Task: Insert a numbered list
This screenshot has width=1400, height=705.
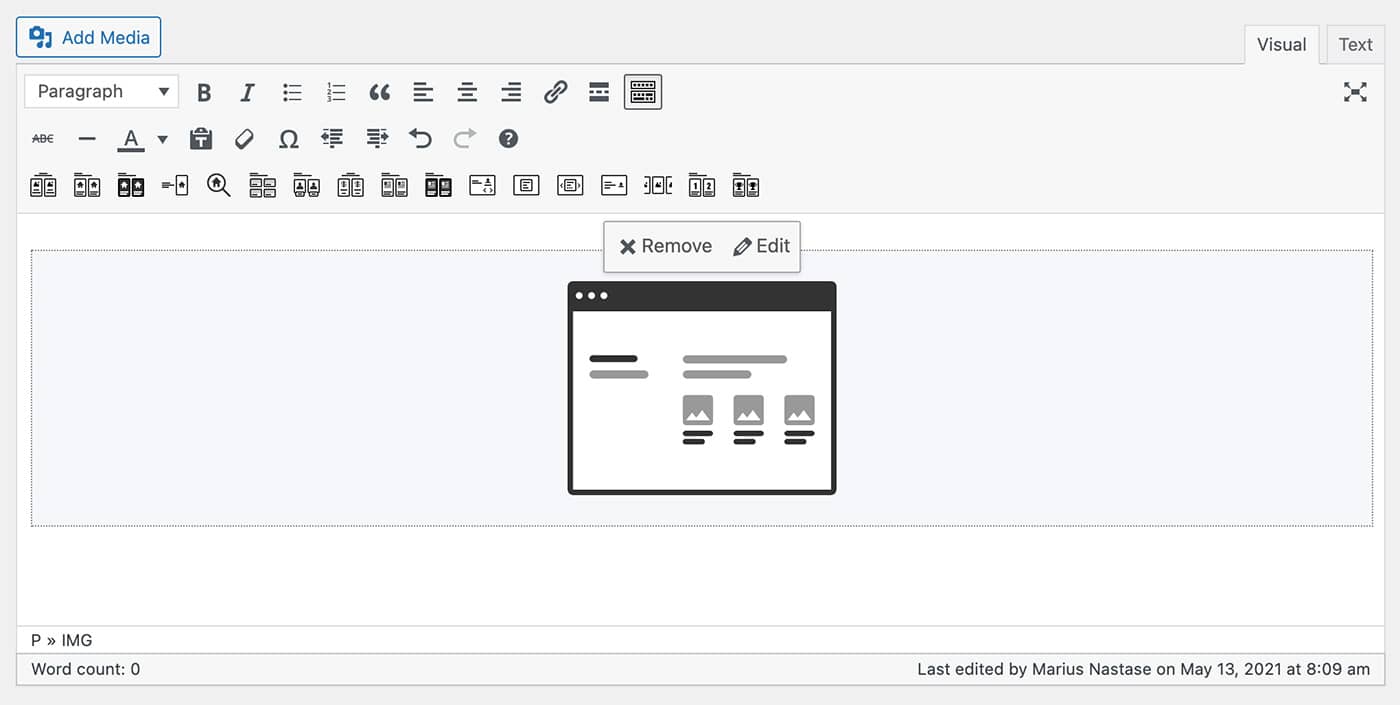Action: pyautogui.click(x=336, y=92)
